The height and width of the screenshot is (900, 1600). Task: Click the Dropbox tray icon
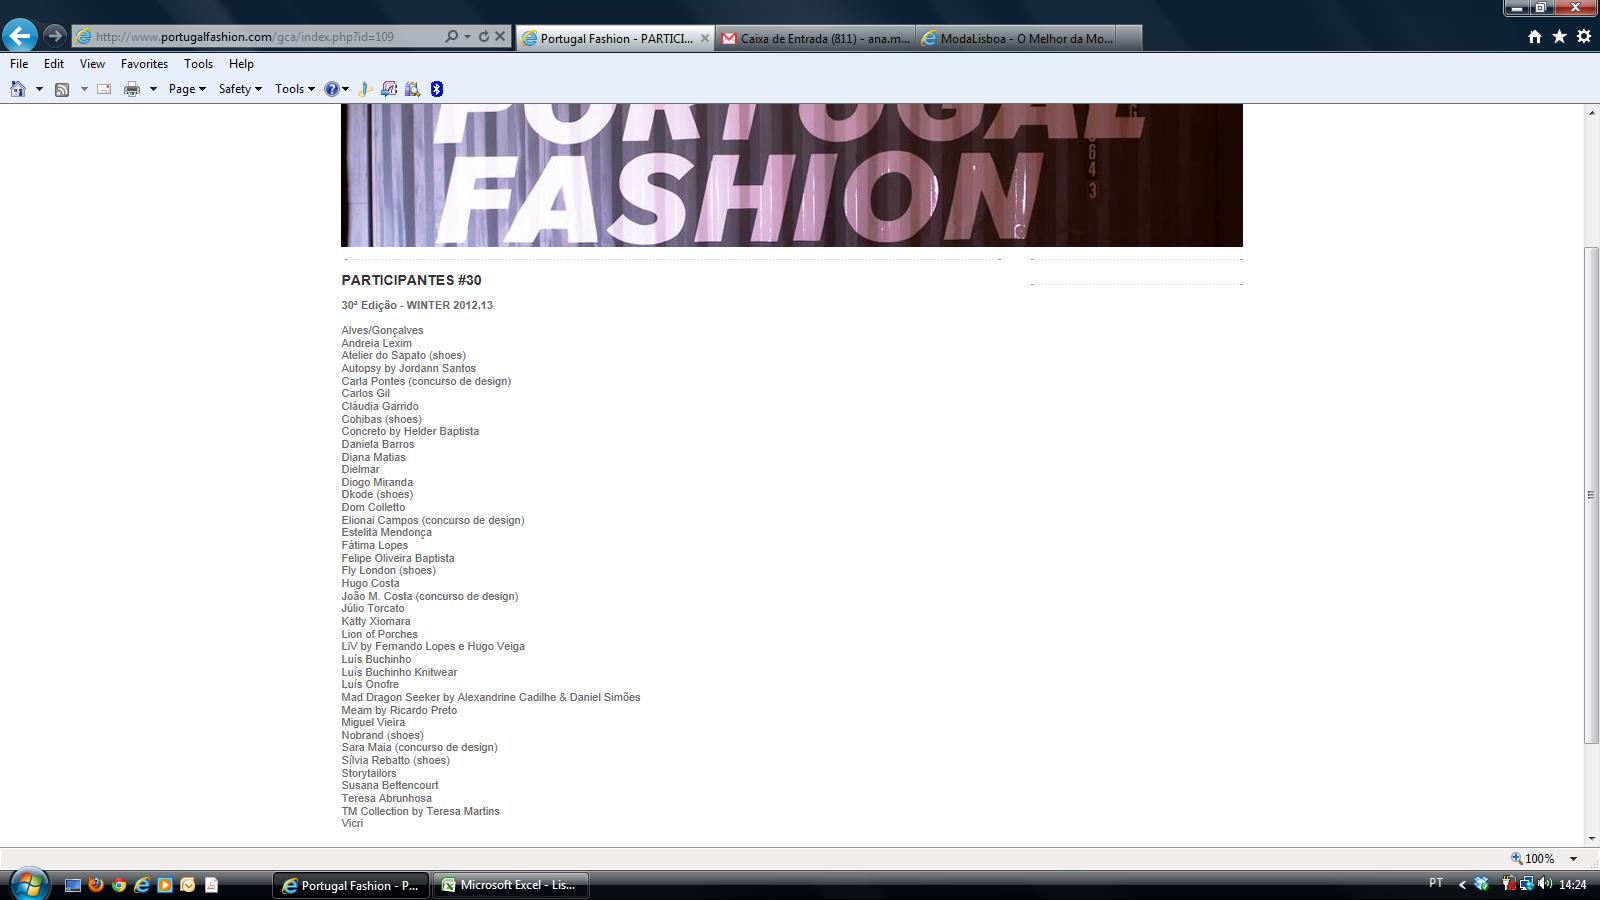pos(1482,884)
